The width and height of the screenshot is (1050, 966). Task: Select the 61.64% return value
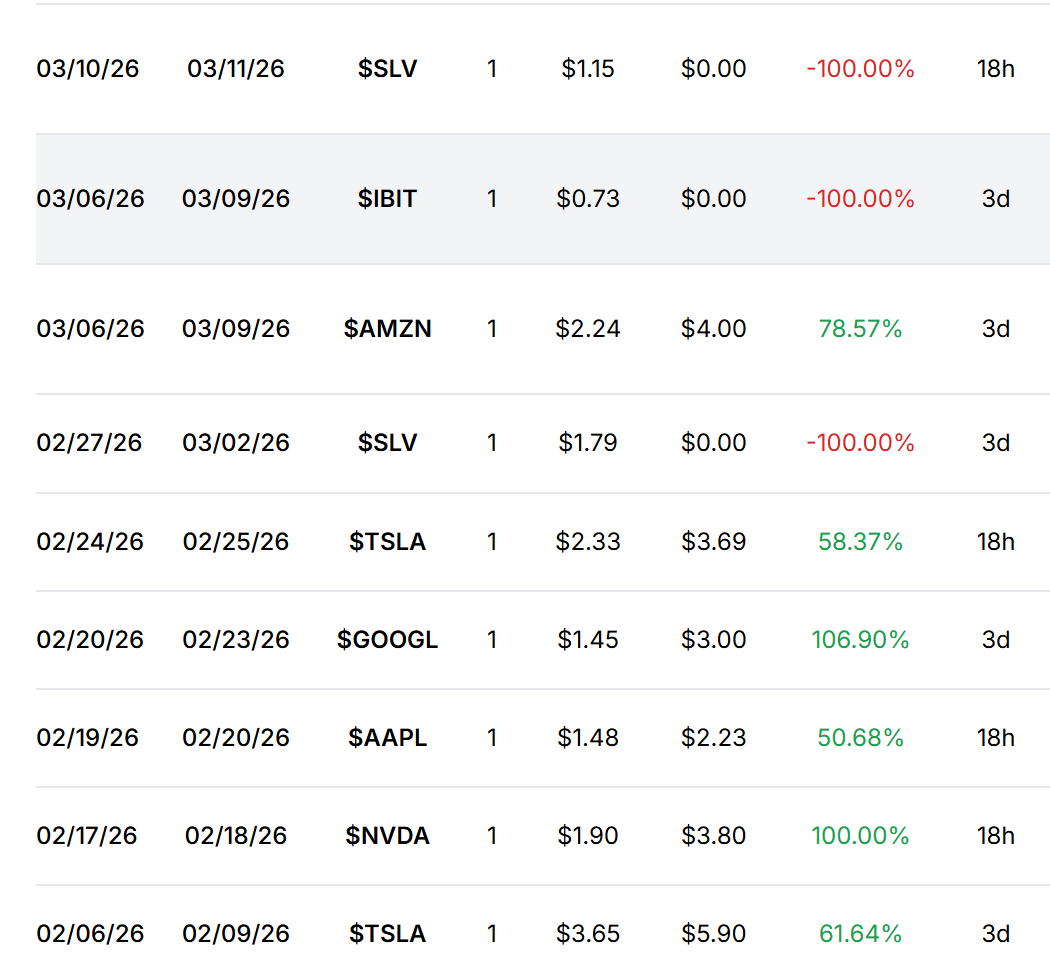[860, 933]
